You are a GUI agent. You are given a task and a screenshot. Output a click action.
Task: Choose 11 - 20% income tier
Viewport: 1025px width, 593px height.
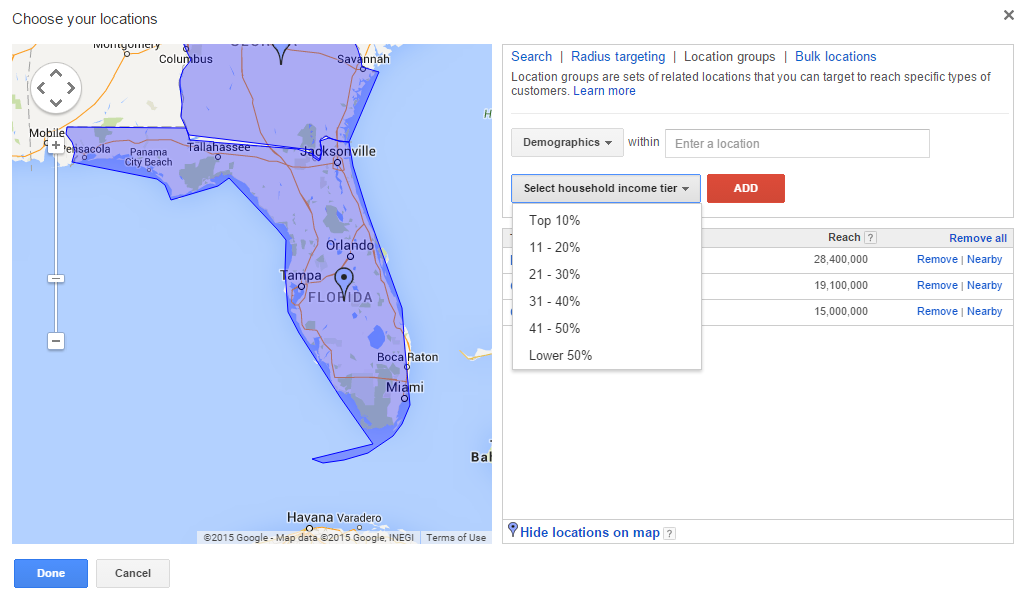pos(607,247)
